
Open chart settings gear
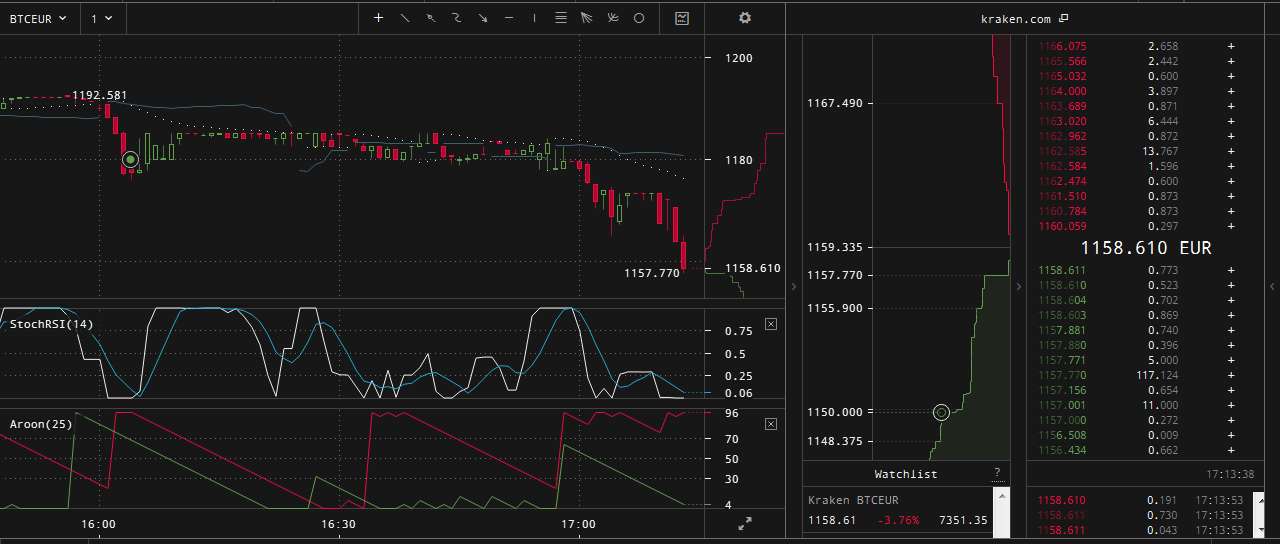pyautogui.click(x=745, y=18)
